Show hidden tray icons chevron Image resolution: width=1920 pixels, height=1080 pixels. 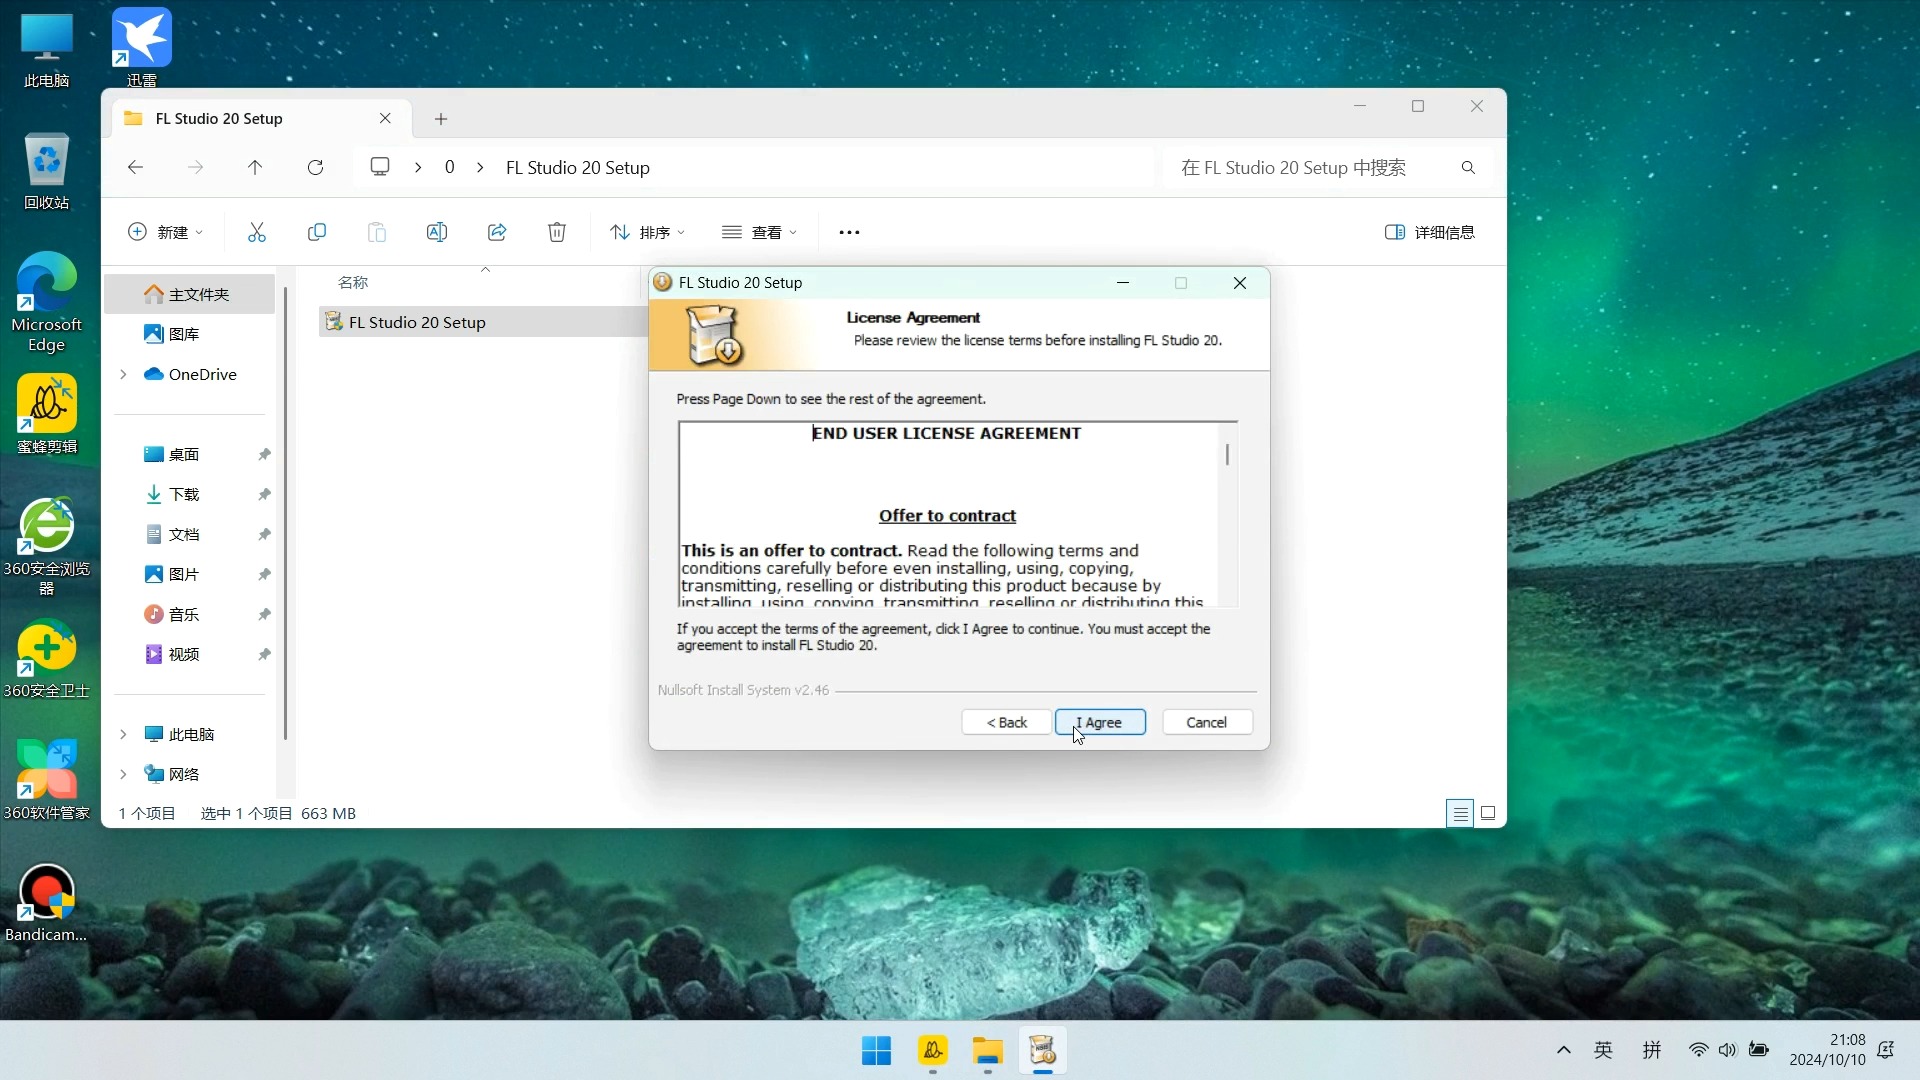pyautogui.click(x=1564, y=1050)
